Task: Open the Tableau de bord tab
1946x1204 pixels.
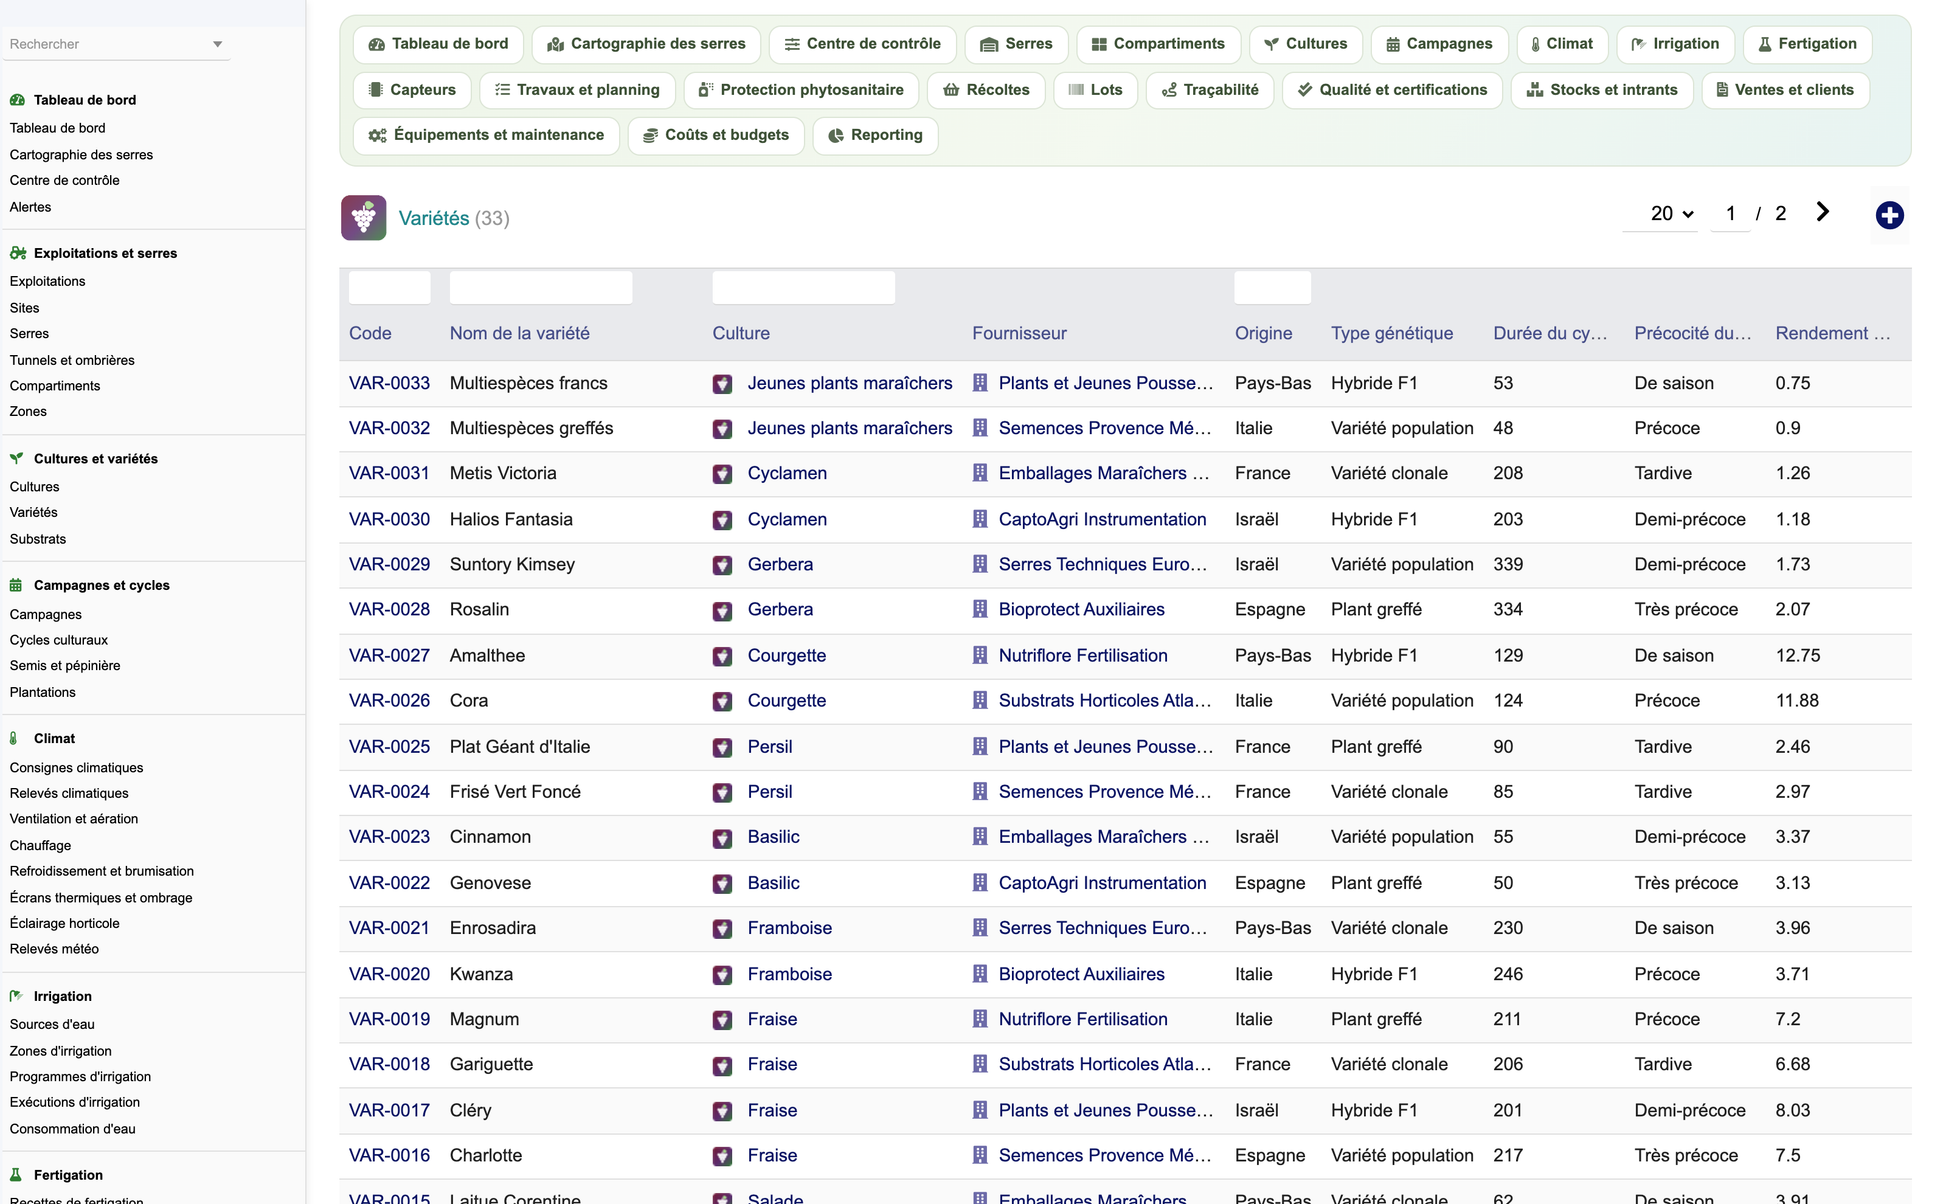Action: pos(439,44)
